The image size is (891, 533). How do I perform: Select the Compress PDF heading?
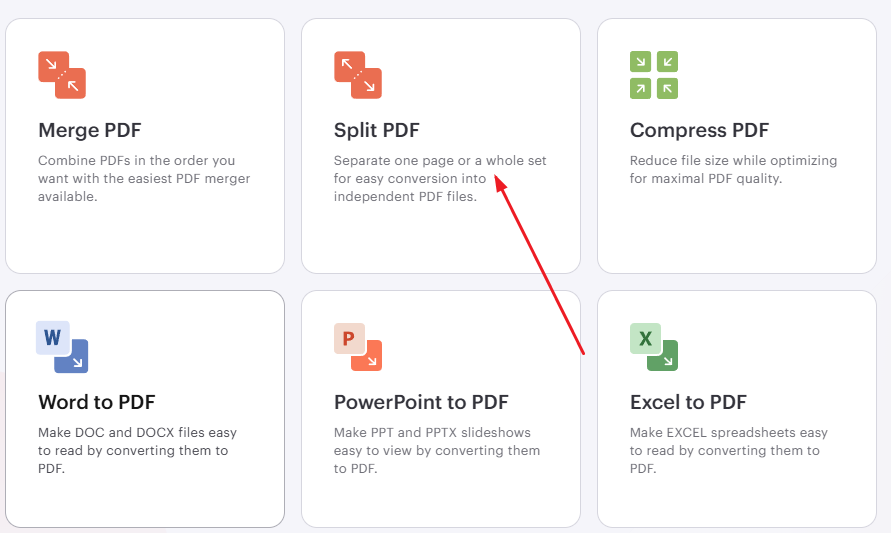(699, 131)
